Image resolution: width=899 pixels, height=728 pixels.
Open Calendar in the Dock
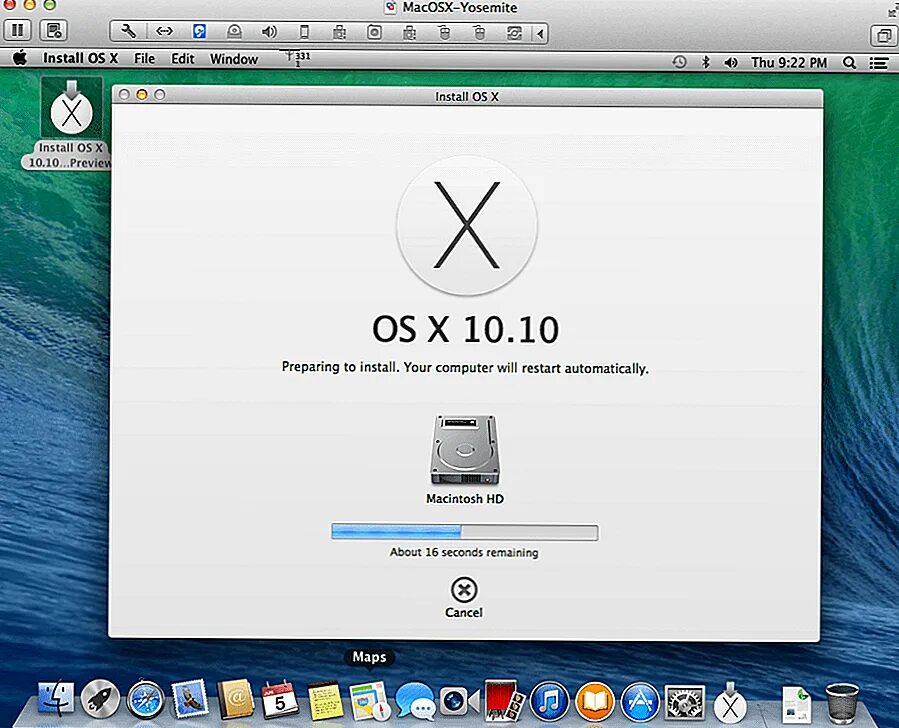tap(280, 699)
